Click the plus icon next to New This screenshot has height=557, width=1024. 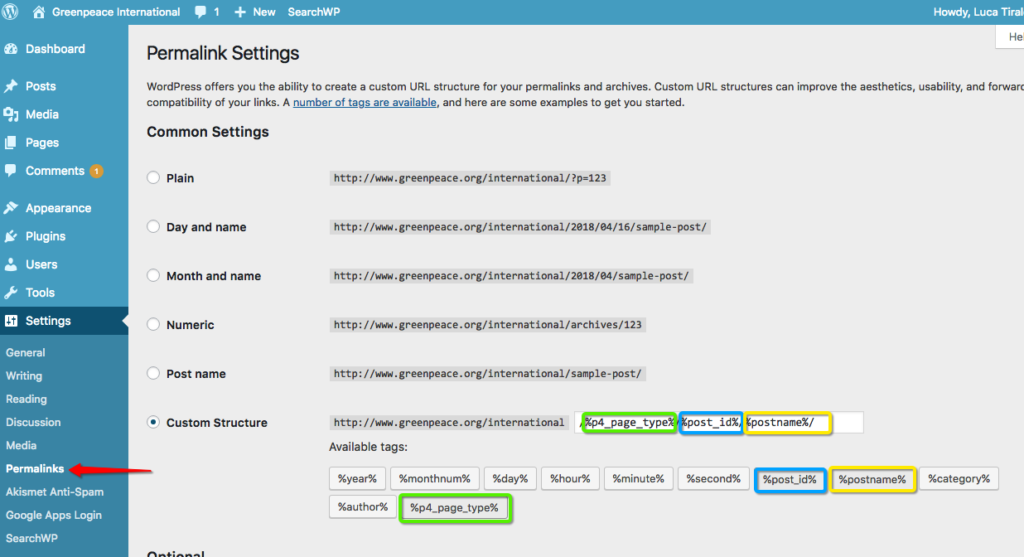tap(240, 12)
